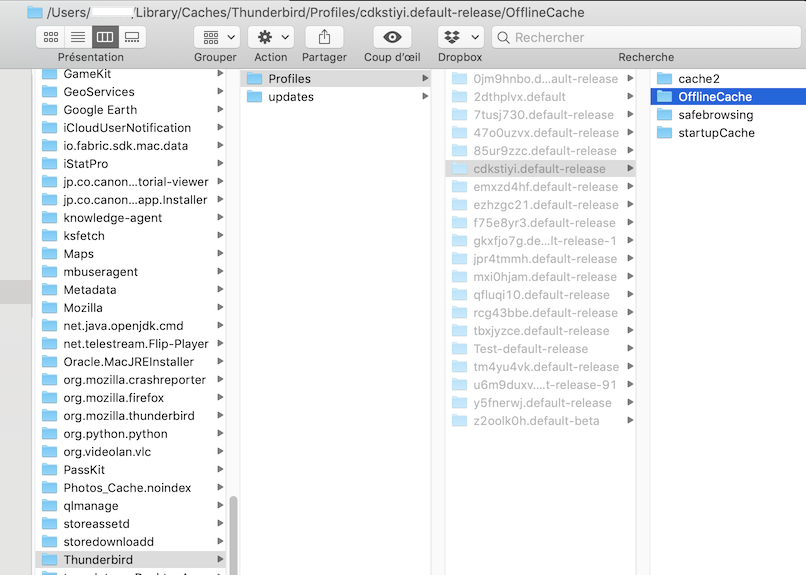The width and height of the screenshot is (806, 575).
Task: Select the org.mozilla.crashreporter folder
Action: tap(131, 379)
